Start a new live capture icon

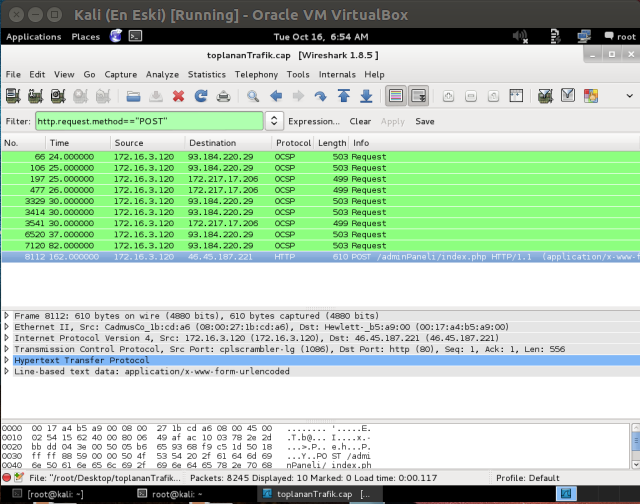point(58,96)
